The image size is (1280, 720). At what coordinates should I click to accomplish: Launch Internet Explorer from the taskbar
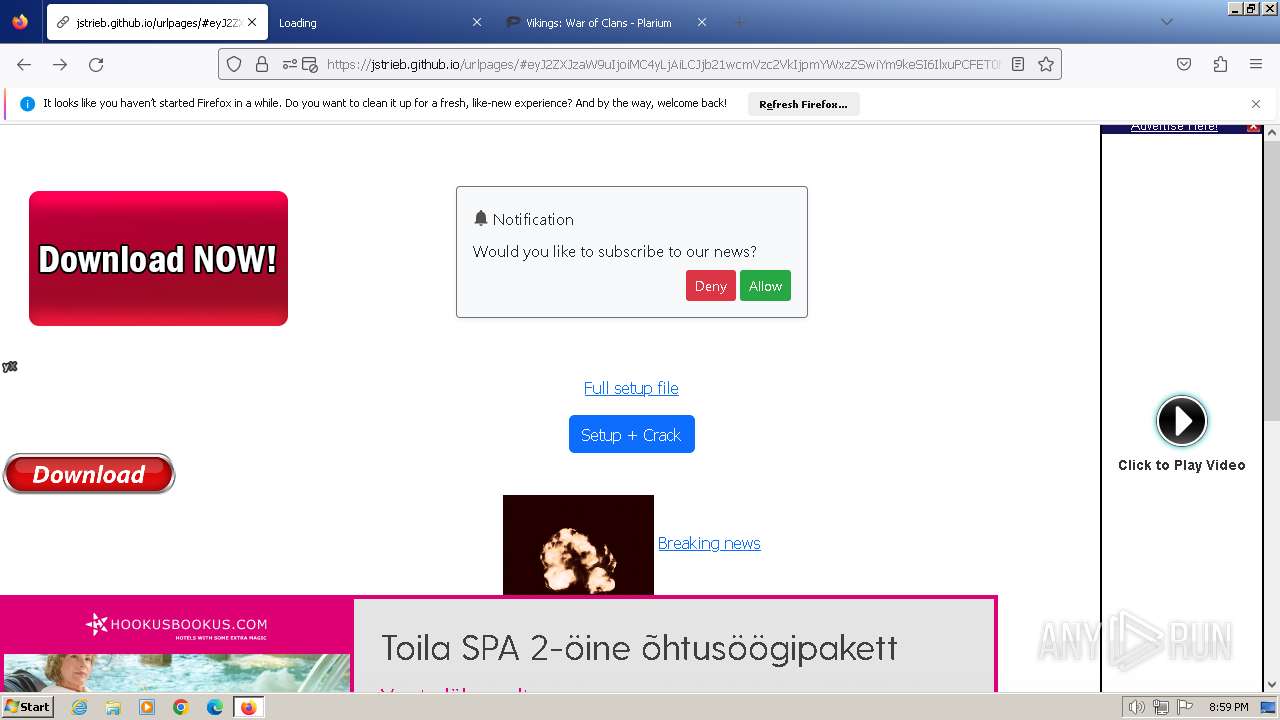(79, 707)
